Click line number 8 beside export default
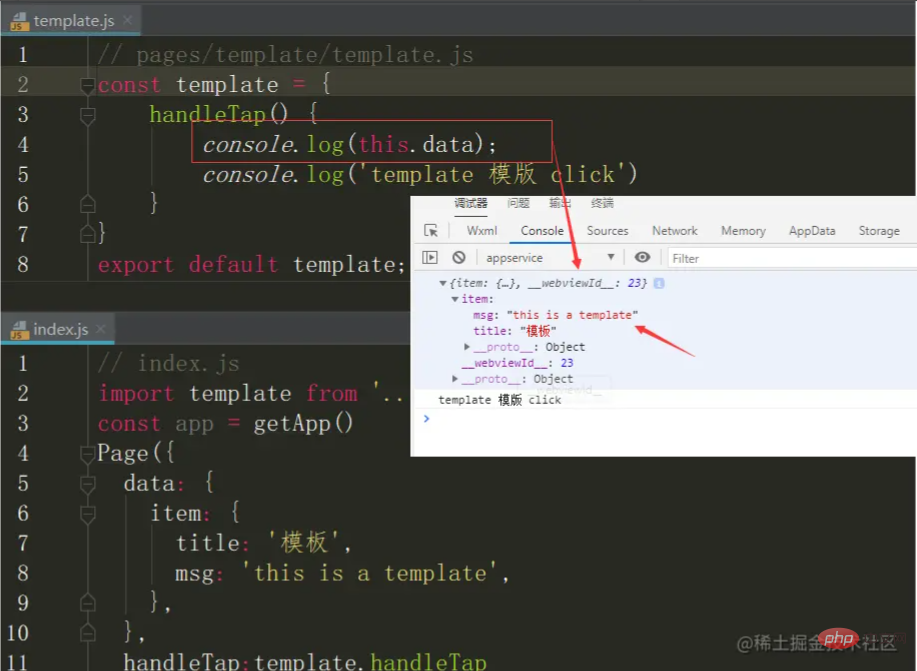This screenshot has width=917, height=671. tap(23, 264)
